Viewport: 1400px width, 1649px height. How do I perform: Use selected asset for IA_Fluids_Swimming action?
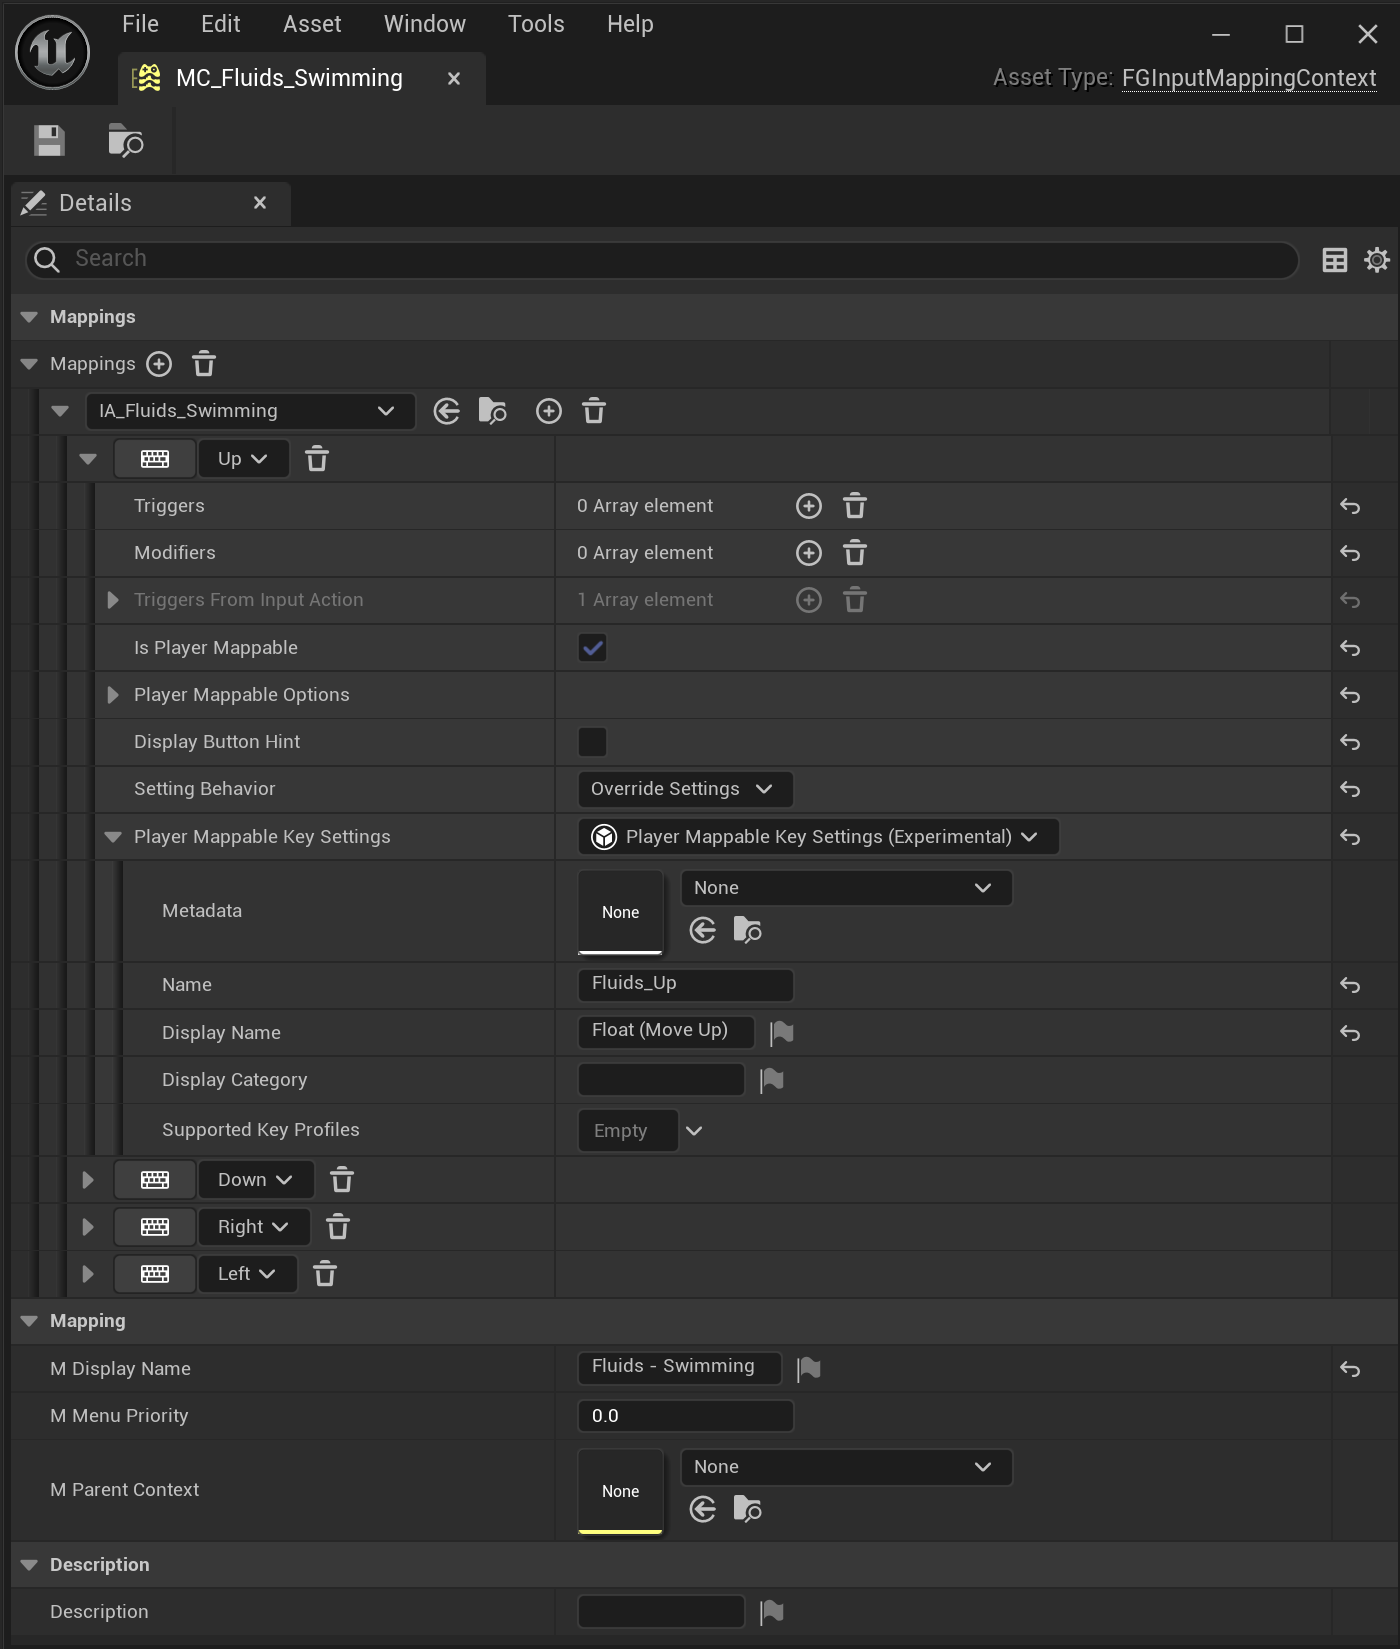tap(447, 411)
